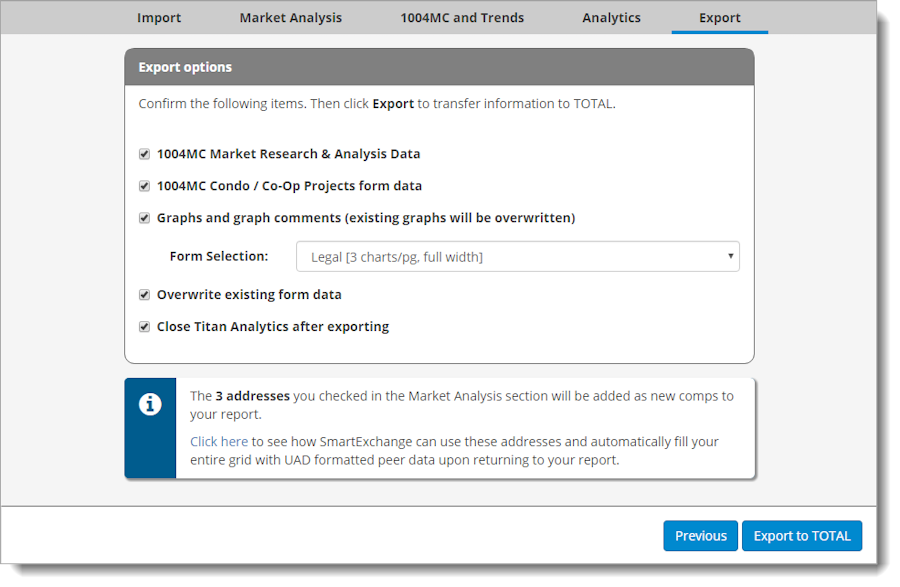This screenshot has width=900, height=587.
Task: Open the Market Analysis tab
Action: point(290,18)
